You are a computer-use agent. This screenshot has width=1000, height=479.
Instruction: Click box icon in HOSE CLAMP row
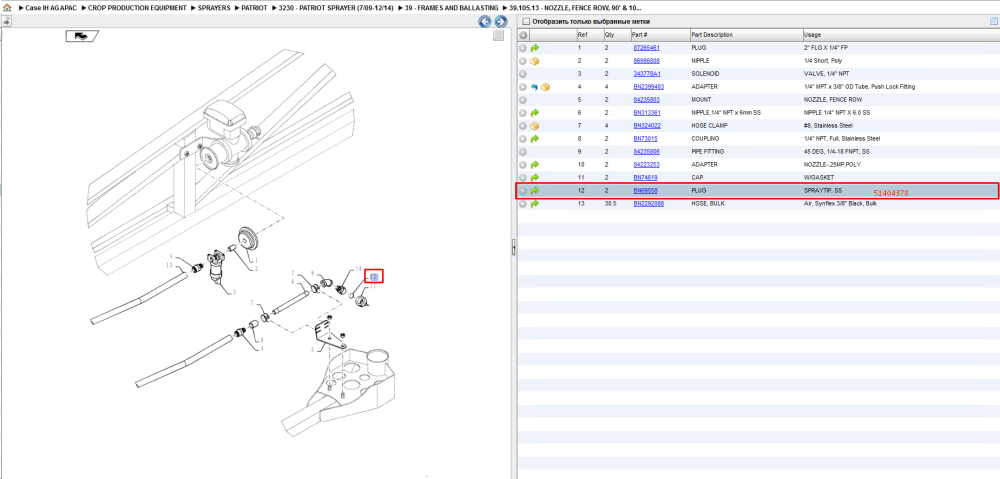pyautogui.click(x=534, y=126)
